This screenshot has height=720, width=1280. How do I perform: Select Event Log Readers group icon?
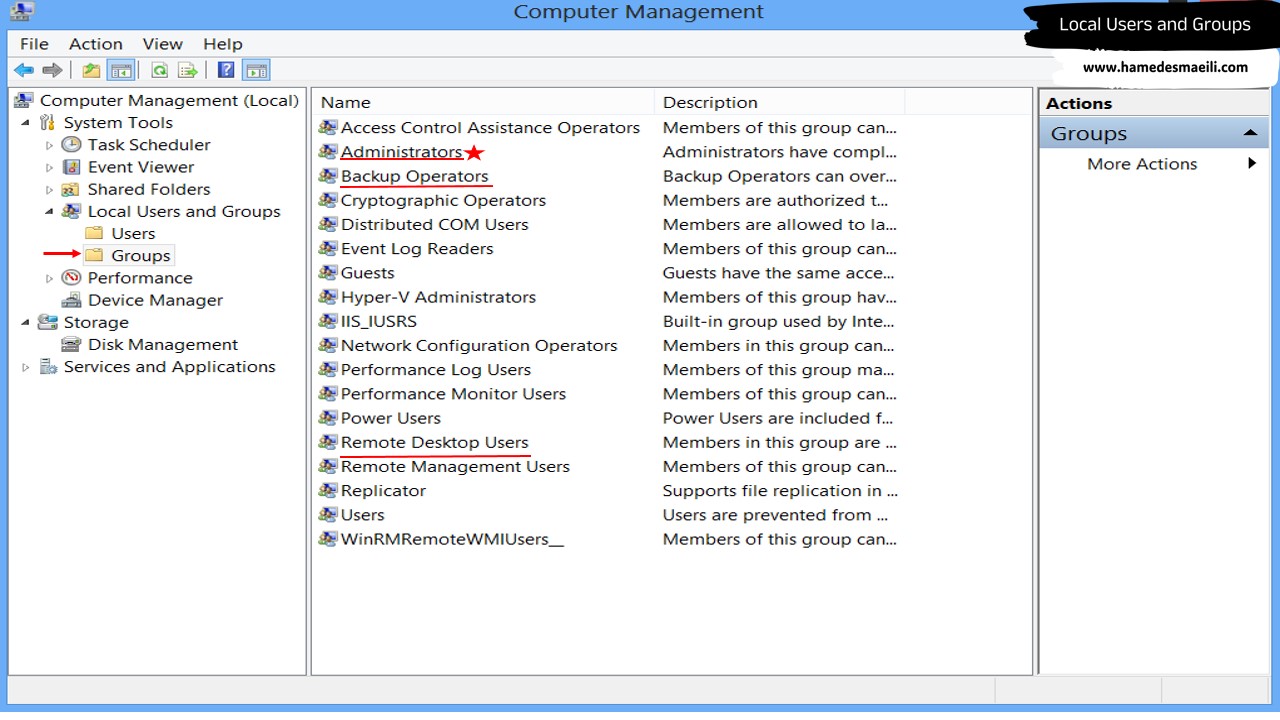(328, 249)
